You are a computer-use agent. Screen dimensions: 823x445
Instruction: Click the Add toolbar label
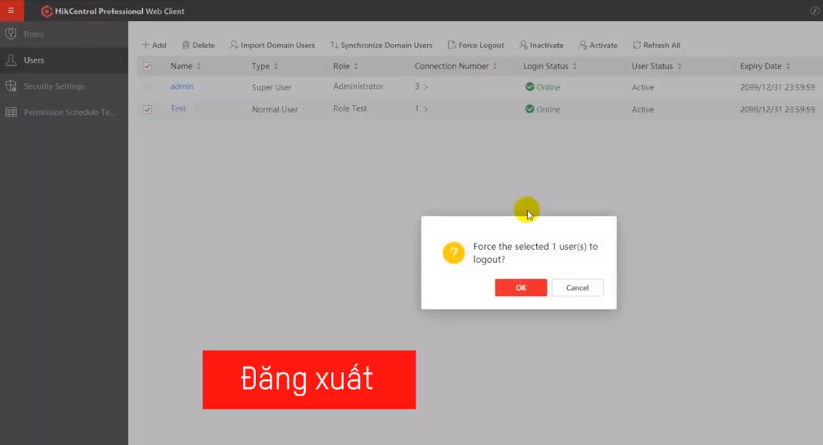[x=159, y=45]
